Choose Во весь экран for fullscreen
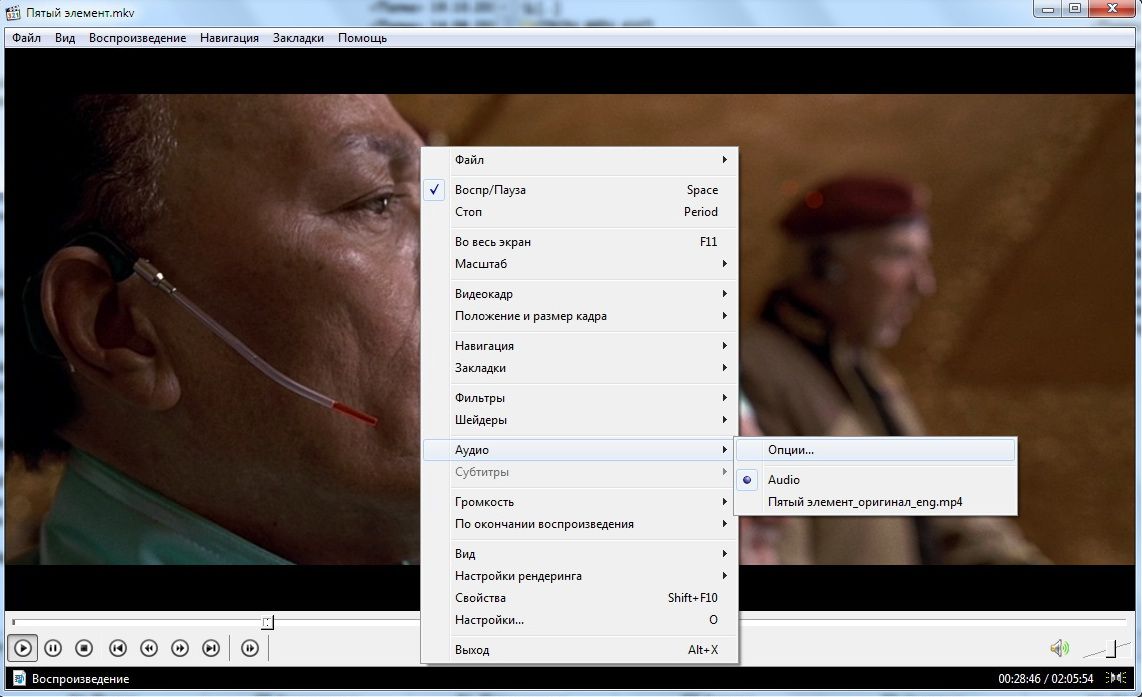The image size is (1142, 697). click(x=580, y=241)
